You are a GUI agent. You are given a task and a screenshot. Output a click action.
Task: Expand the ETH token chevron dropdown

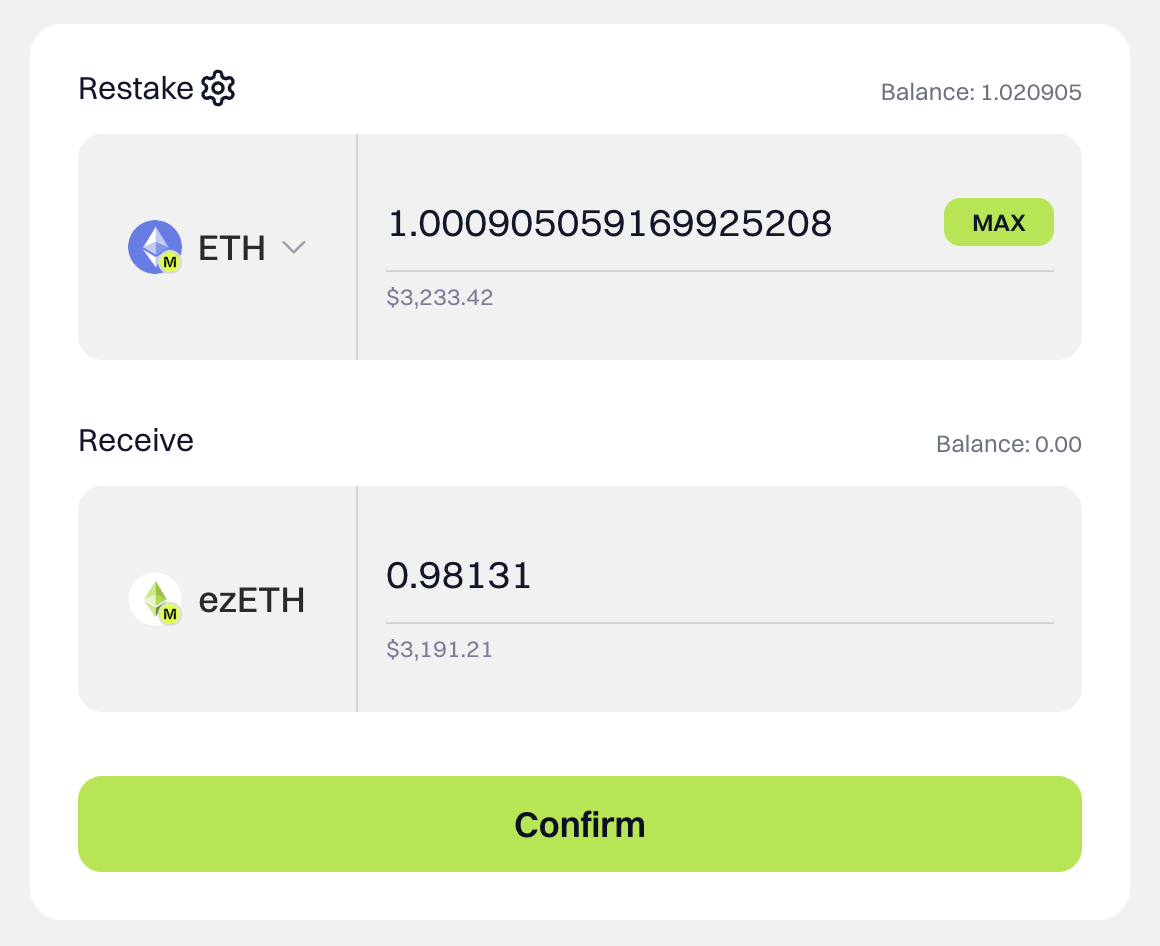click(293, 247)
